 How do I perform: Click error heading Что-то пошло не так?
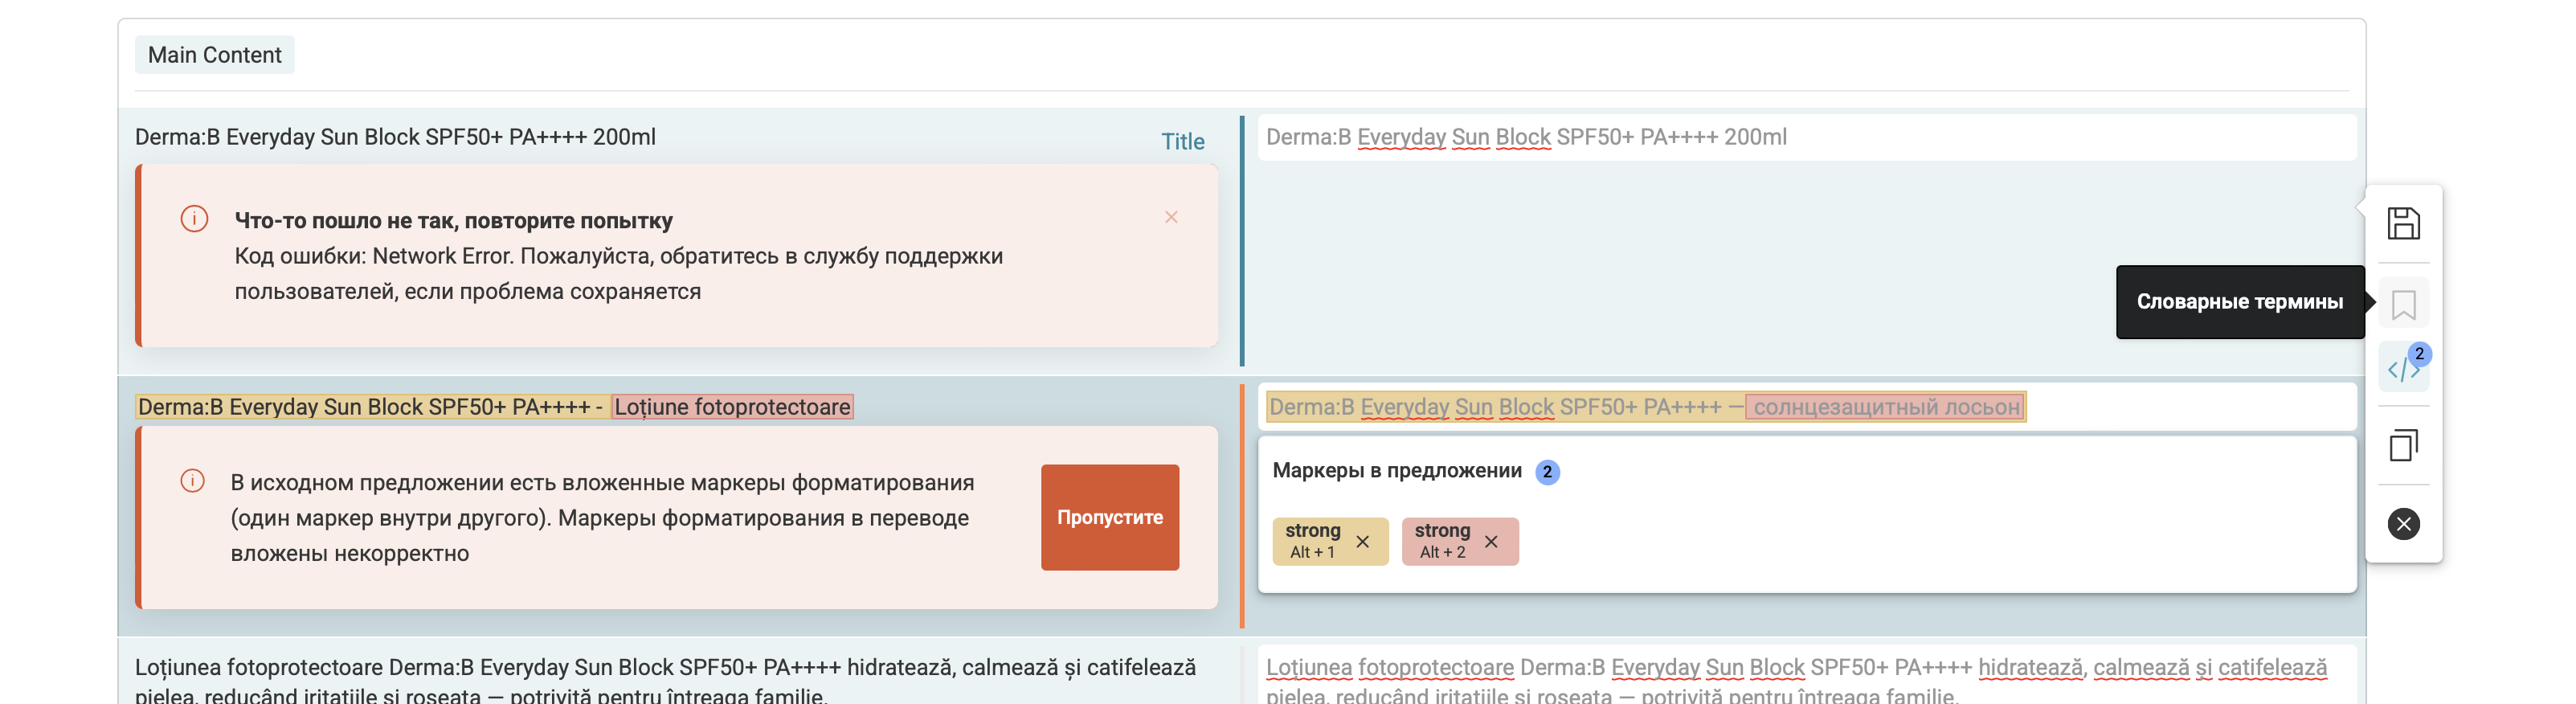[453, 221]
